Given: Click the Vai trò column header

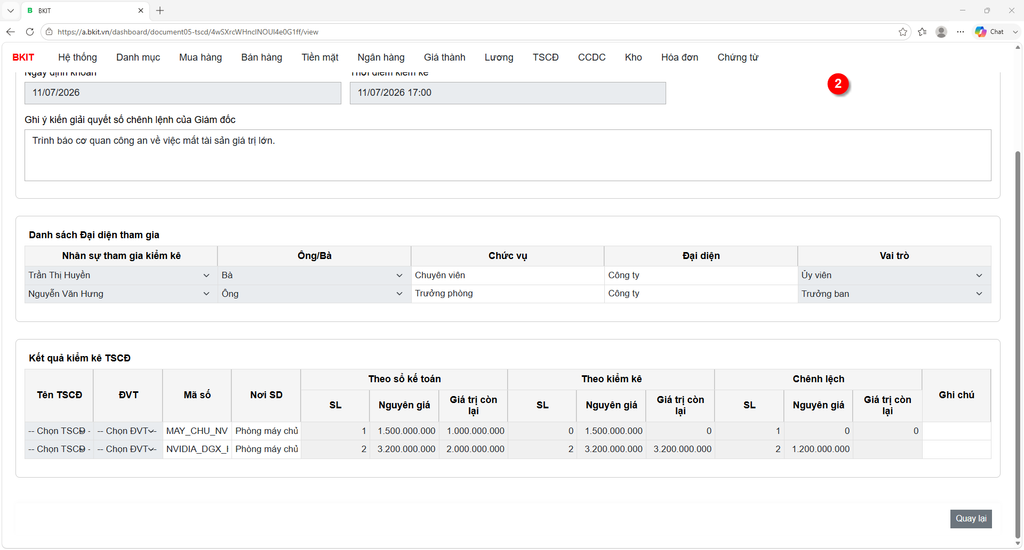Looking at the screenshot, I should (x=894, y=255).
